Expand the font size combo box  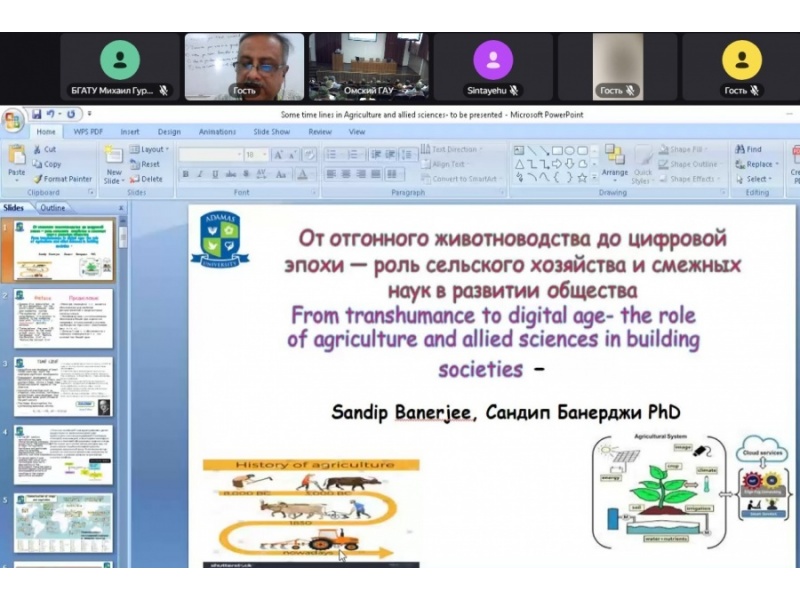click(265, 155)
